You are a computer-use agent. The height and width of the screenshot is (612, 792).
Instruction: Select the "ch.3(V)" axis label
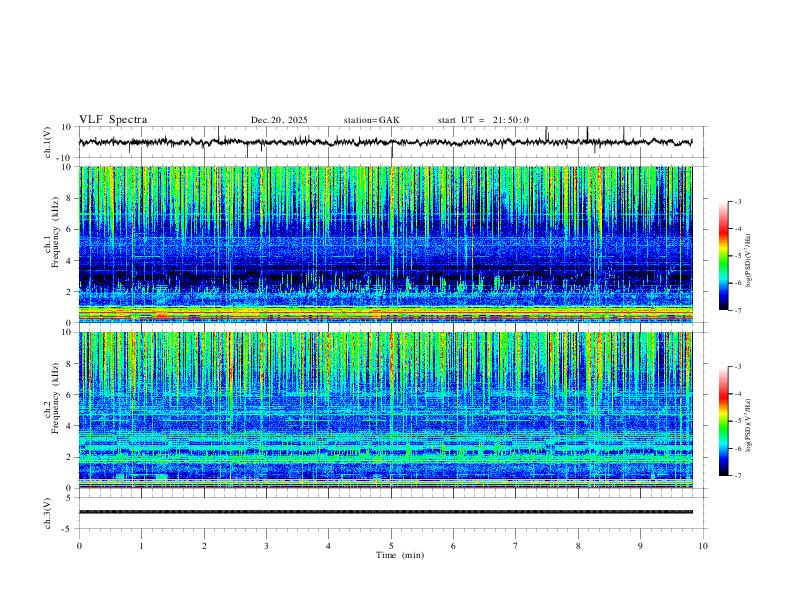48,513
